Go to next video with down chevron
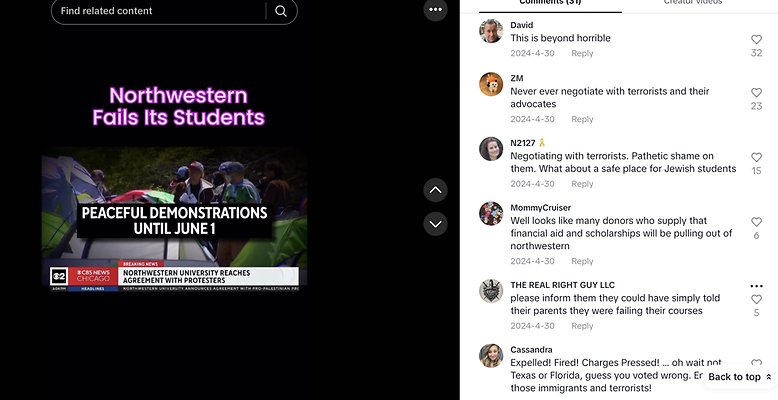 (x=435, y=223)
